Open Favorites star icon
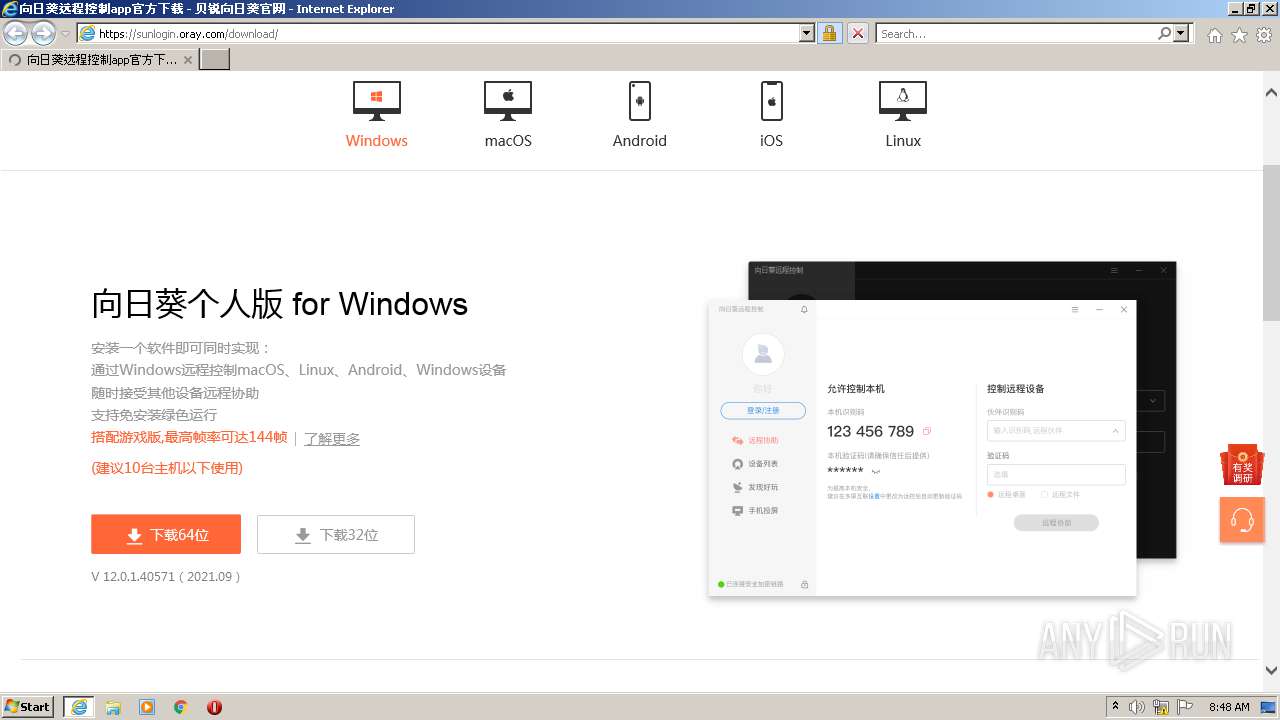The height and width of the screenshot is (720, 1280). [1239, 35]
